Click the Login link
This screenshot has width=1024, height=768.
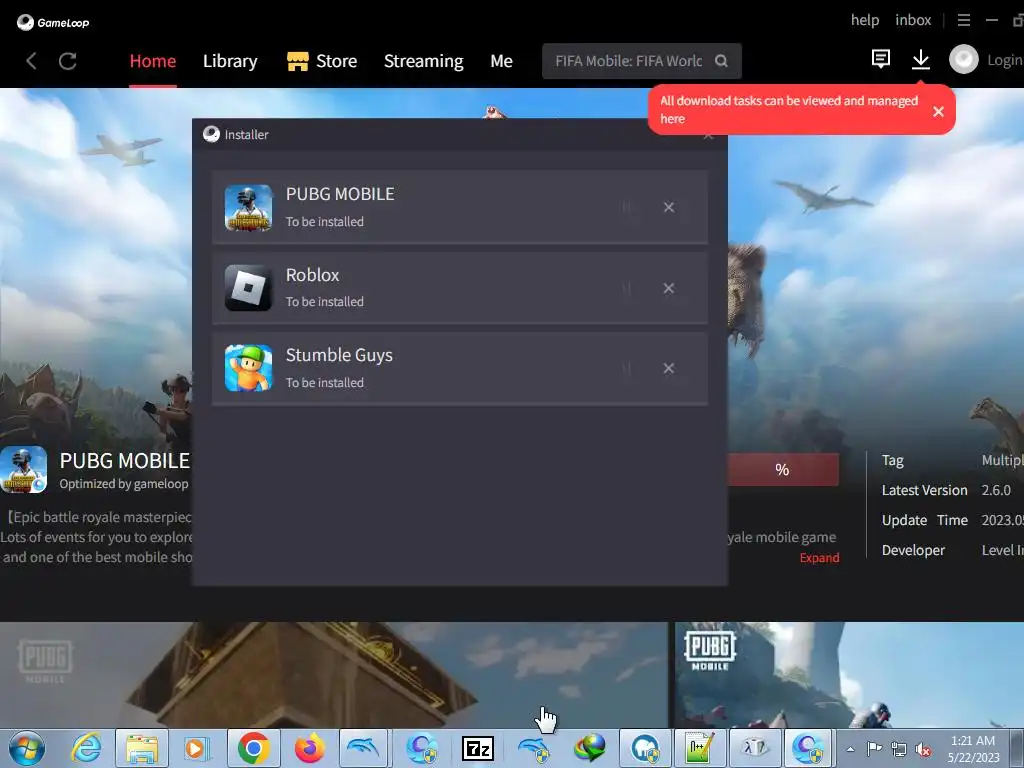pos(1004,60)
